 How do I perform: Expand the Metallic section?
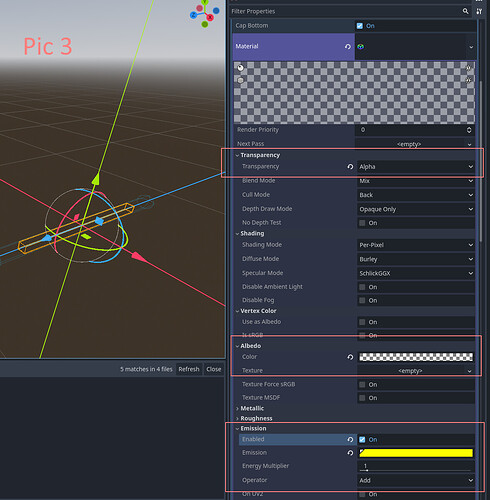(x=252, y=408)
